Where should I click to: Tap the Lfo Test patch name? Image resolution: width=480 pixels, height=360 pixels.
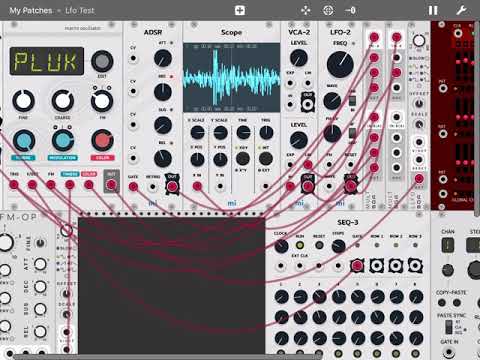tap(80, 11)
